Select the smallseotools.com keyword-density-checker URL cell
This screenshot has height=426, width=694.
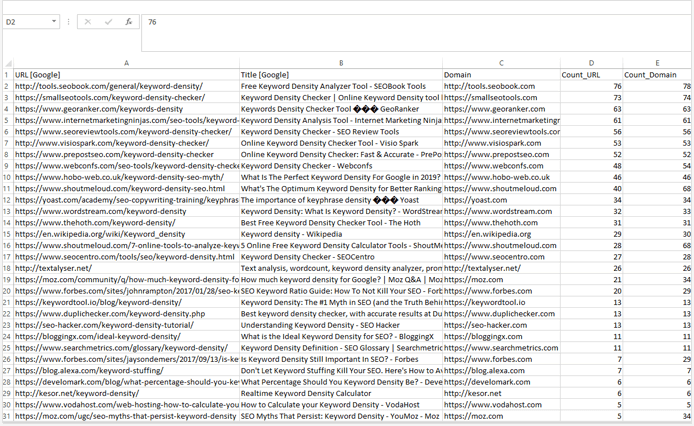pyautogui.click(x=127, y=97)
